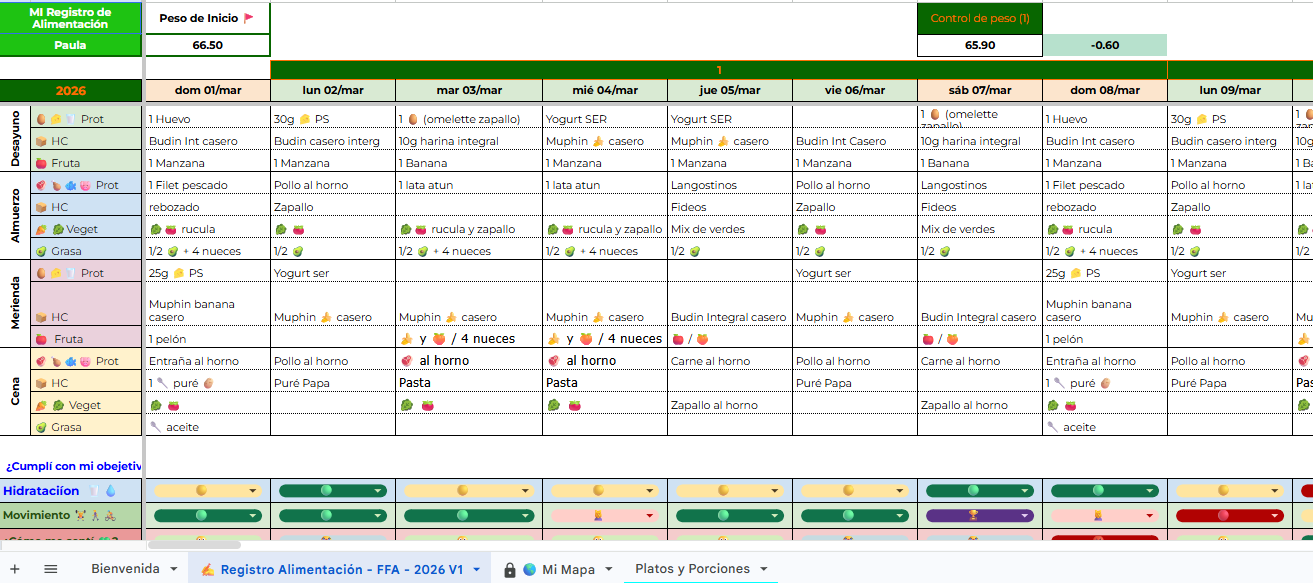Switch to the Bienvenida sheet tab
Image resolution: width=1313 pixels, height=583 pixels.
[x=124, y=569]
